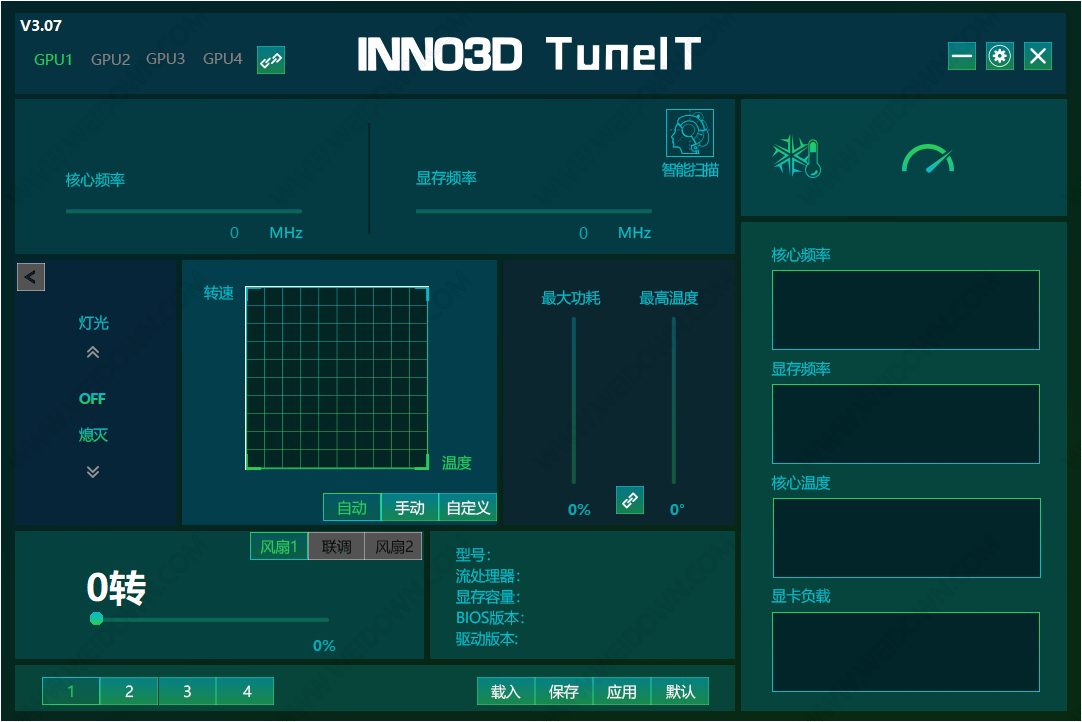Close the TuneIT window
This screenshot has width=1082, height=722.
coord(1037,56)
